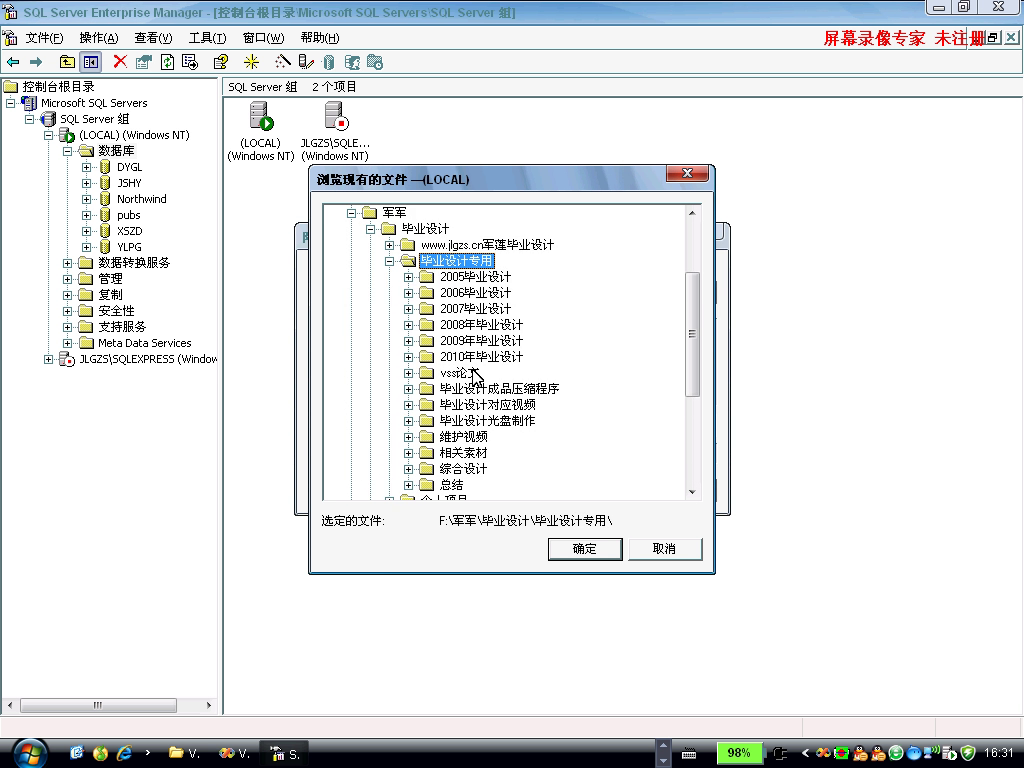
Task: Select the 管理 node in tree
Action: point(110,279)
